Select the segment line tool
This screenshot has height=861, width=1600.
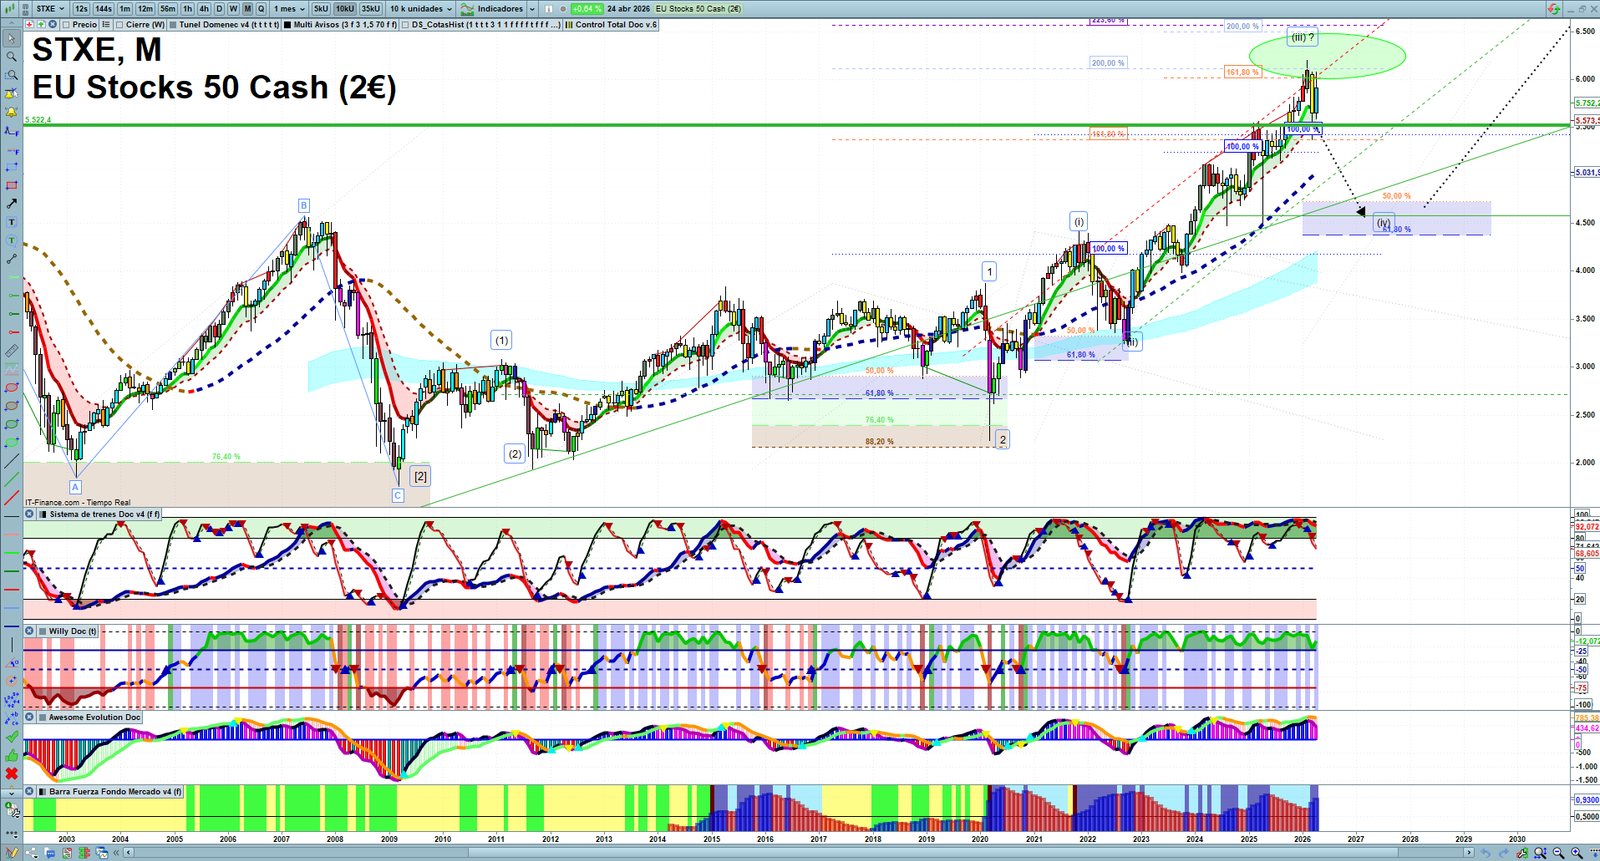point(12,259)
